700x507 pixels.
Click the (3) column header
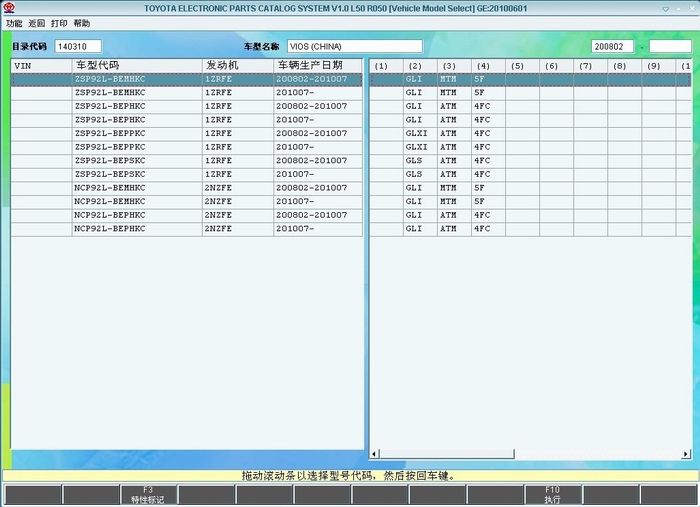coord(454,66)
